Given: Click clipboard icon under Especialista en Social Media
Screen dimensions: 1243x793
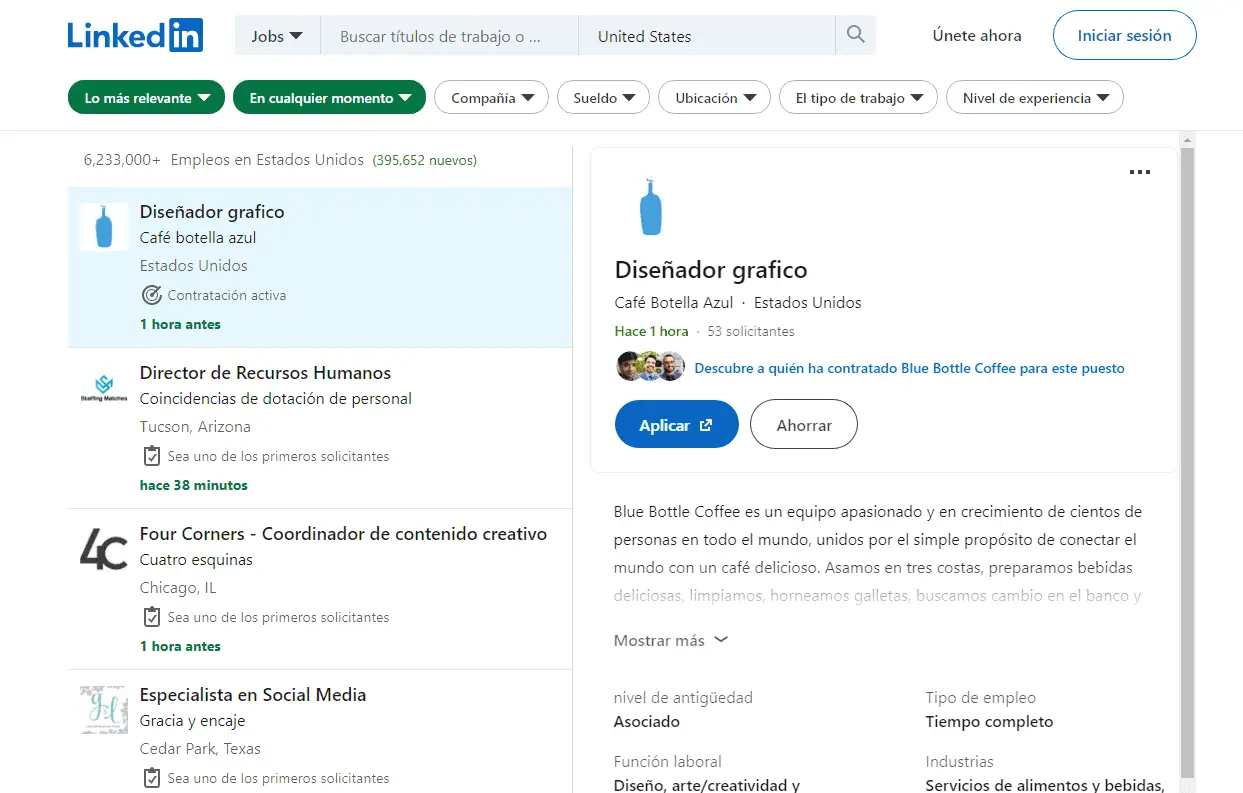Looking at the screenshot, I should [x=151, y=778].
